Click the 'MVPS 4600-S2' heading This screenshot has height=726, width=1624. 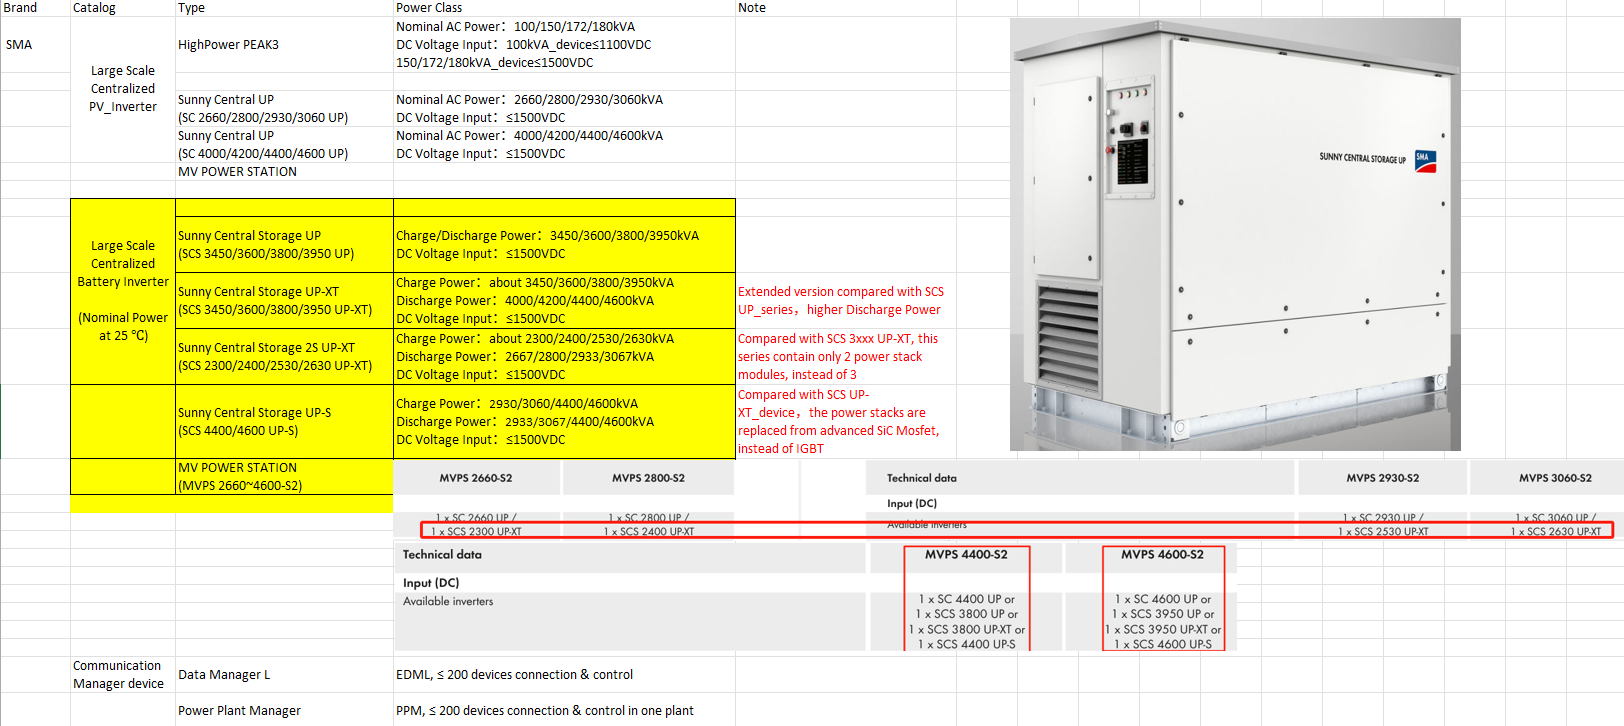tap(1162, 554)
